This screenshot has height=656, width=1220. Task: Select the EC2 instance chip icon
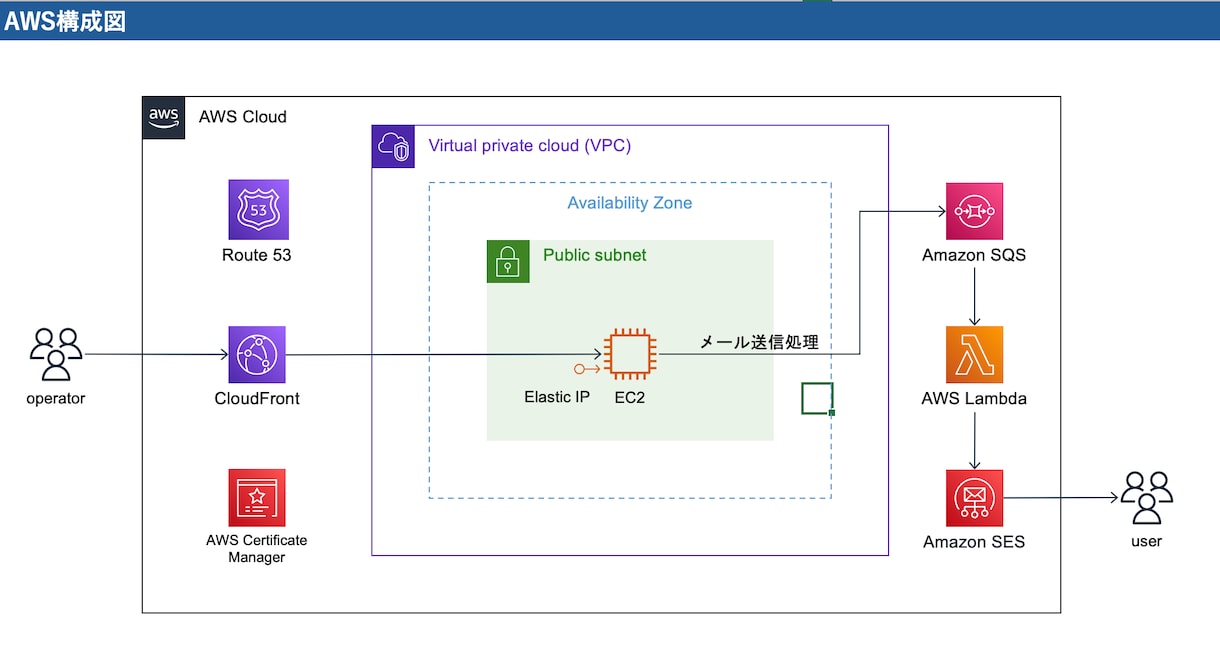(x=630, y=355)
